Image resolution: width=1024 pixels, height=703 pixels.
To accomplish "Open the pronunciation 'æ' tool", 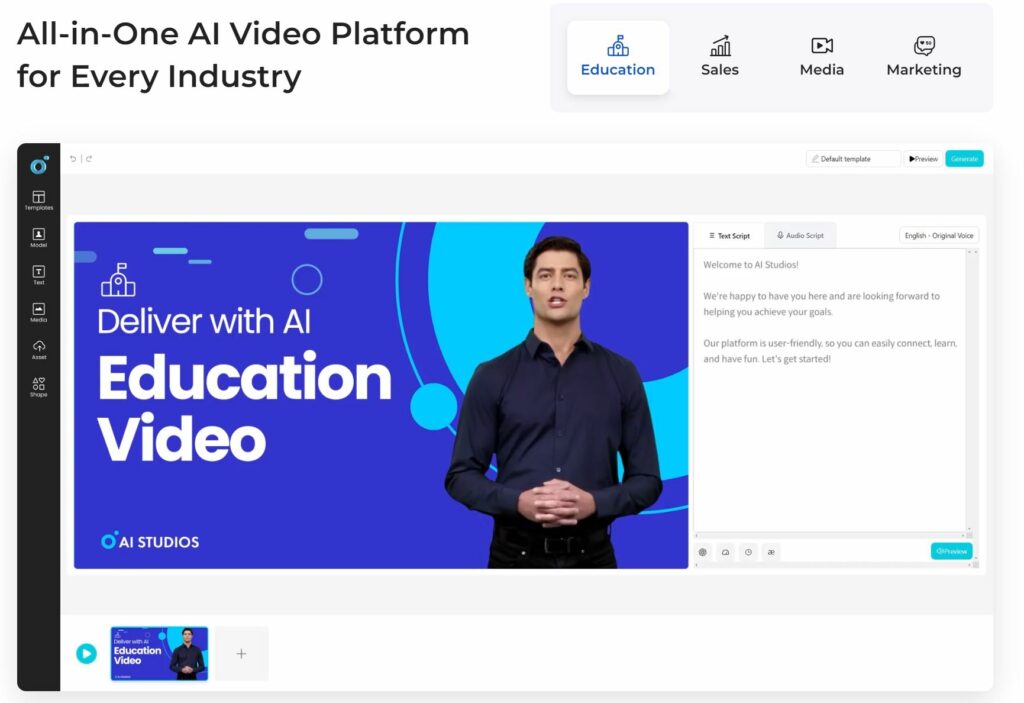I will tap(771, 552).
